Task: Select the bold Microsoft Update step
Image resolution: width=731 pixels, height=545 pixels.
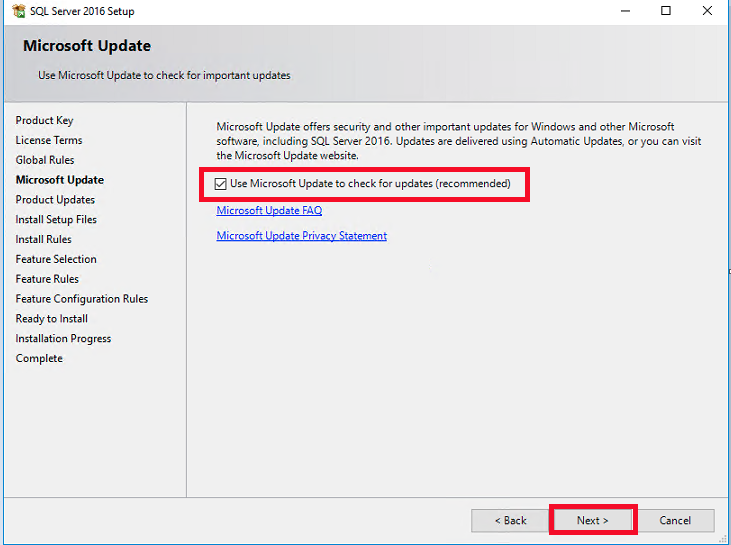Action: pos(60,180)
